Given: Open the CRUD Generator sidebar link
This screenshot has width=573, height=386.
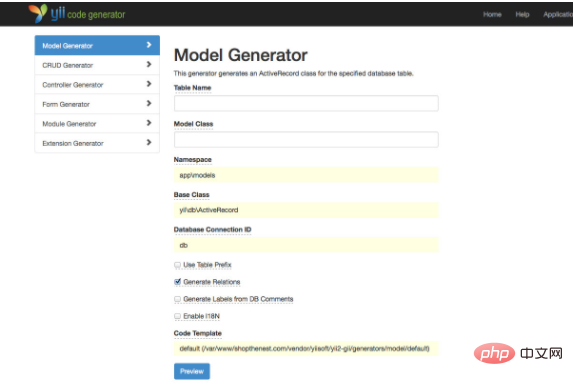Looking at the screenshot, I should pyautogui.click(x=97, y=65).
